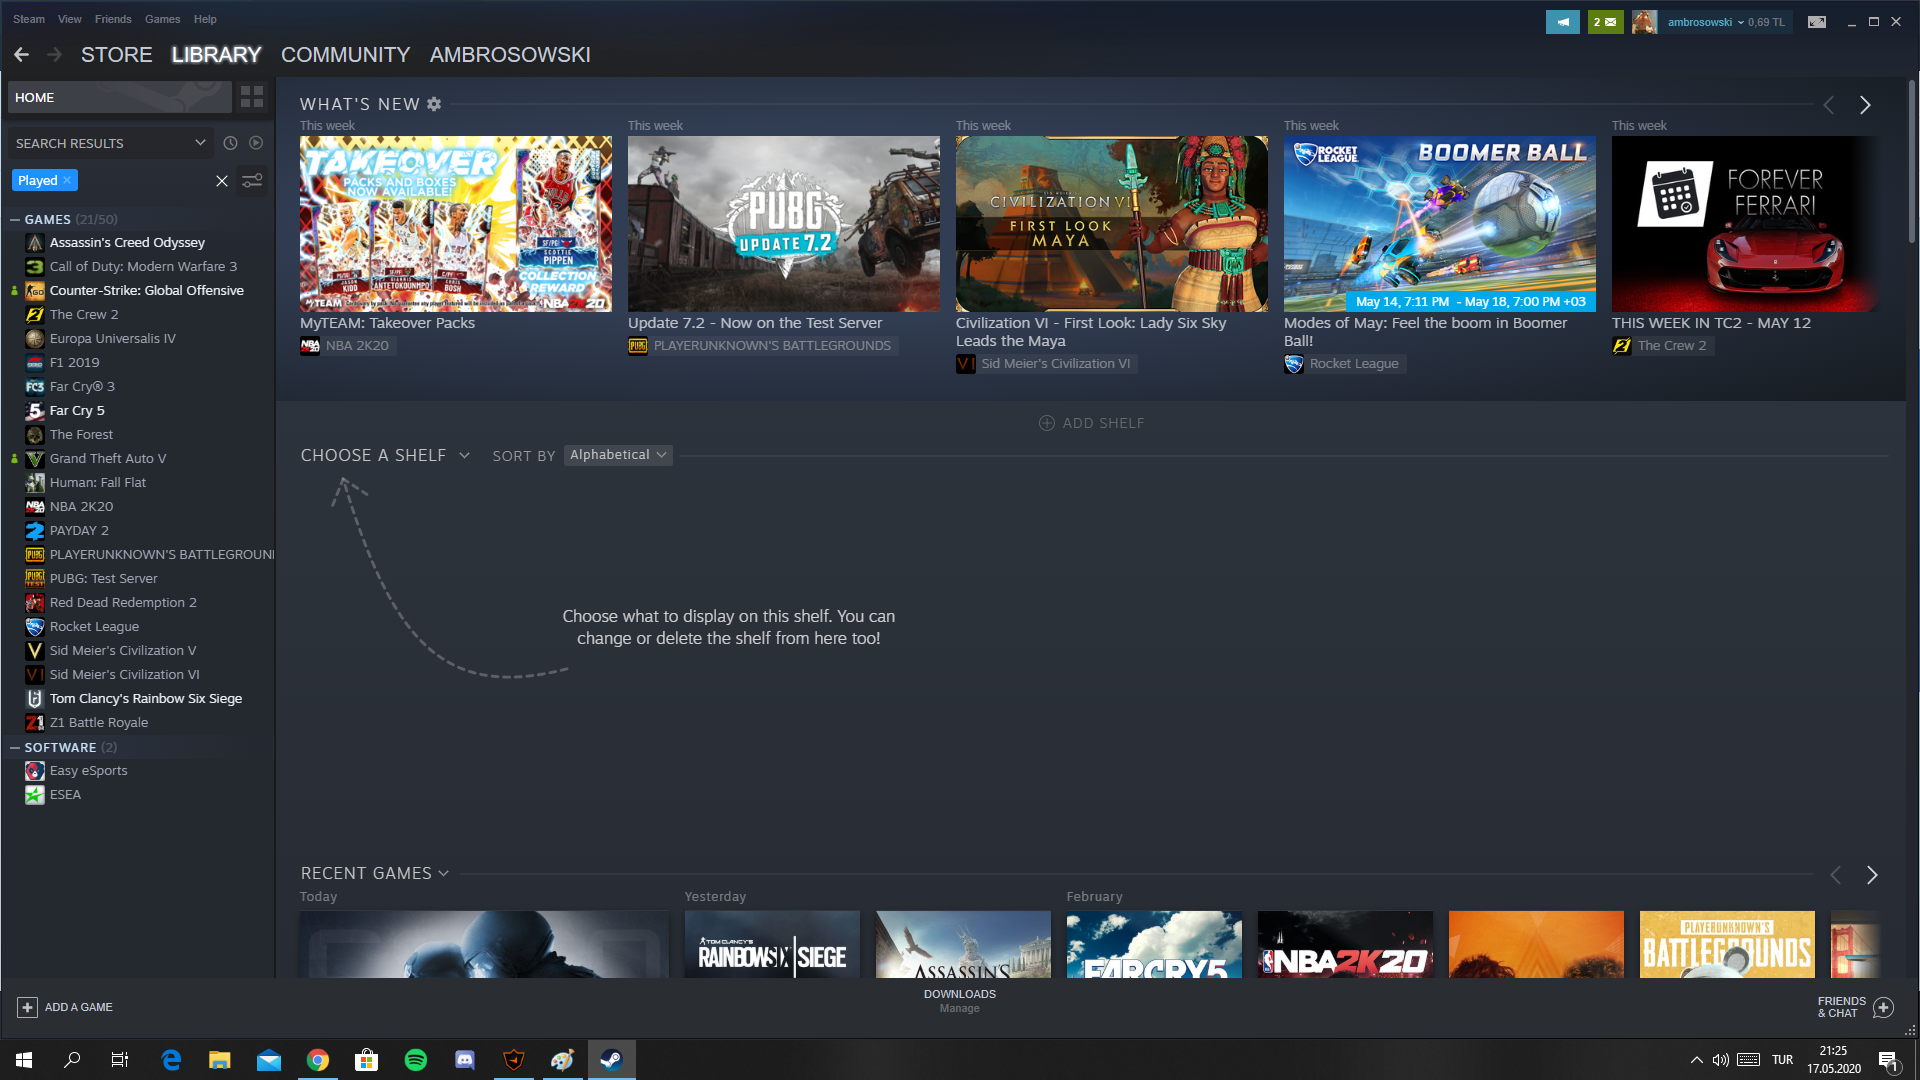Viewport: 1920px width, 1080px height.
Task: Open Big Picture mode icon
Action: click(1817, 21)
